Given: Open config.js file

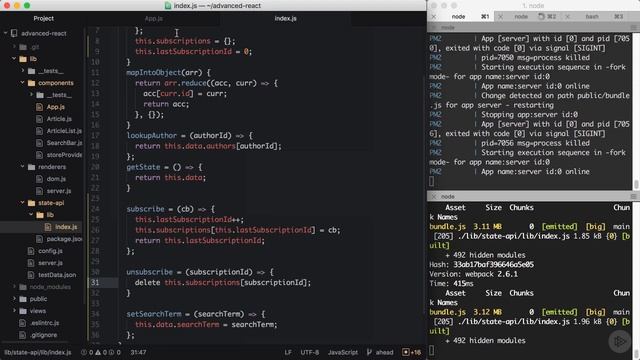Looking at the screenshot, I should click(x=50, y=251).
